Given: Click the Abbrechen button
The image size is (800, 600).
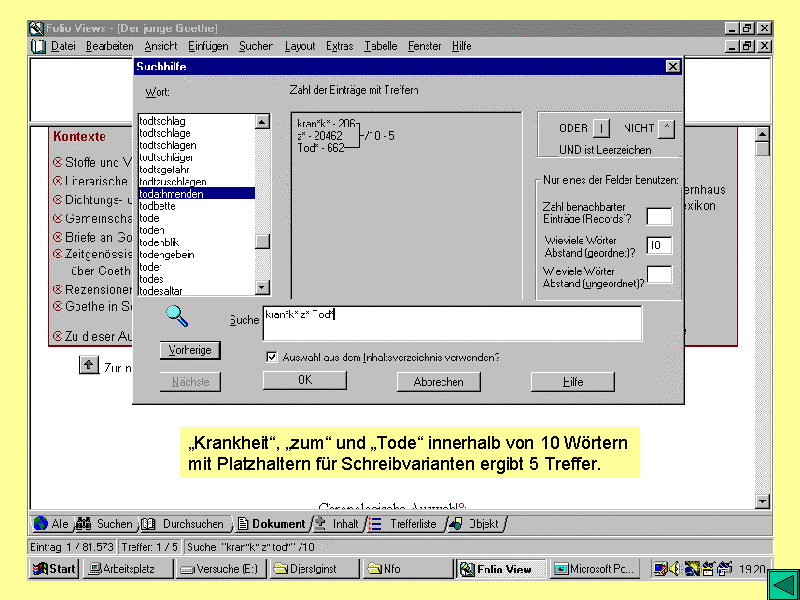Looking at the screenshot, I should [438, 382].
